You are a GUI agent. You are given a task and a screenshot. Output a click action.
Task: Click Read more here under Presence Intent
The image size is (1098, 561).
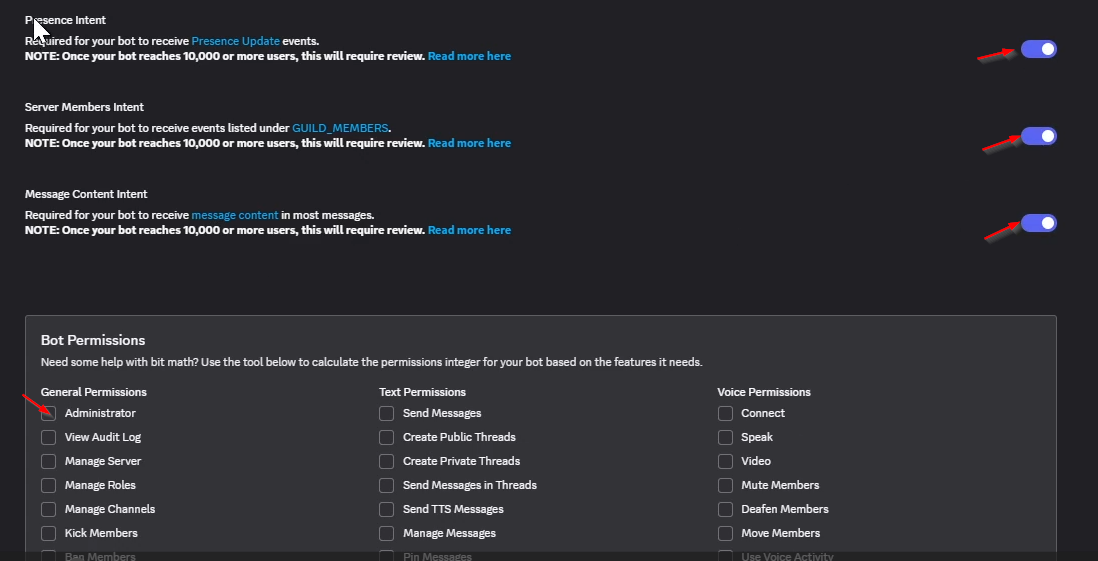coord(469,56)
